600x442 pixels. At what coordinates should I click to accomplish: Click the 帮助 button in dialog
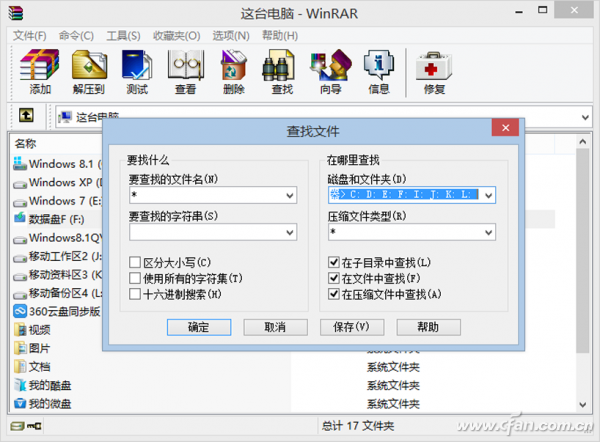[x=429, y=327]
